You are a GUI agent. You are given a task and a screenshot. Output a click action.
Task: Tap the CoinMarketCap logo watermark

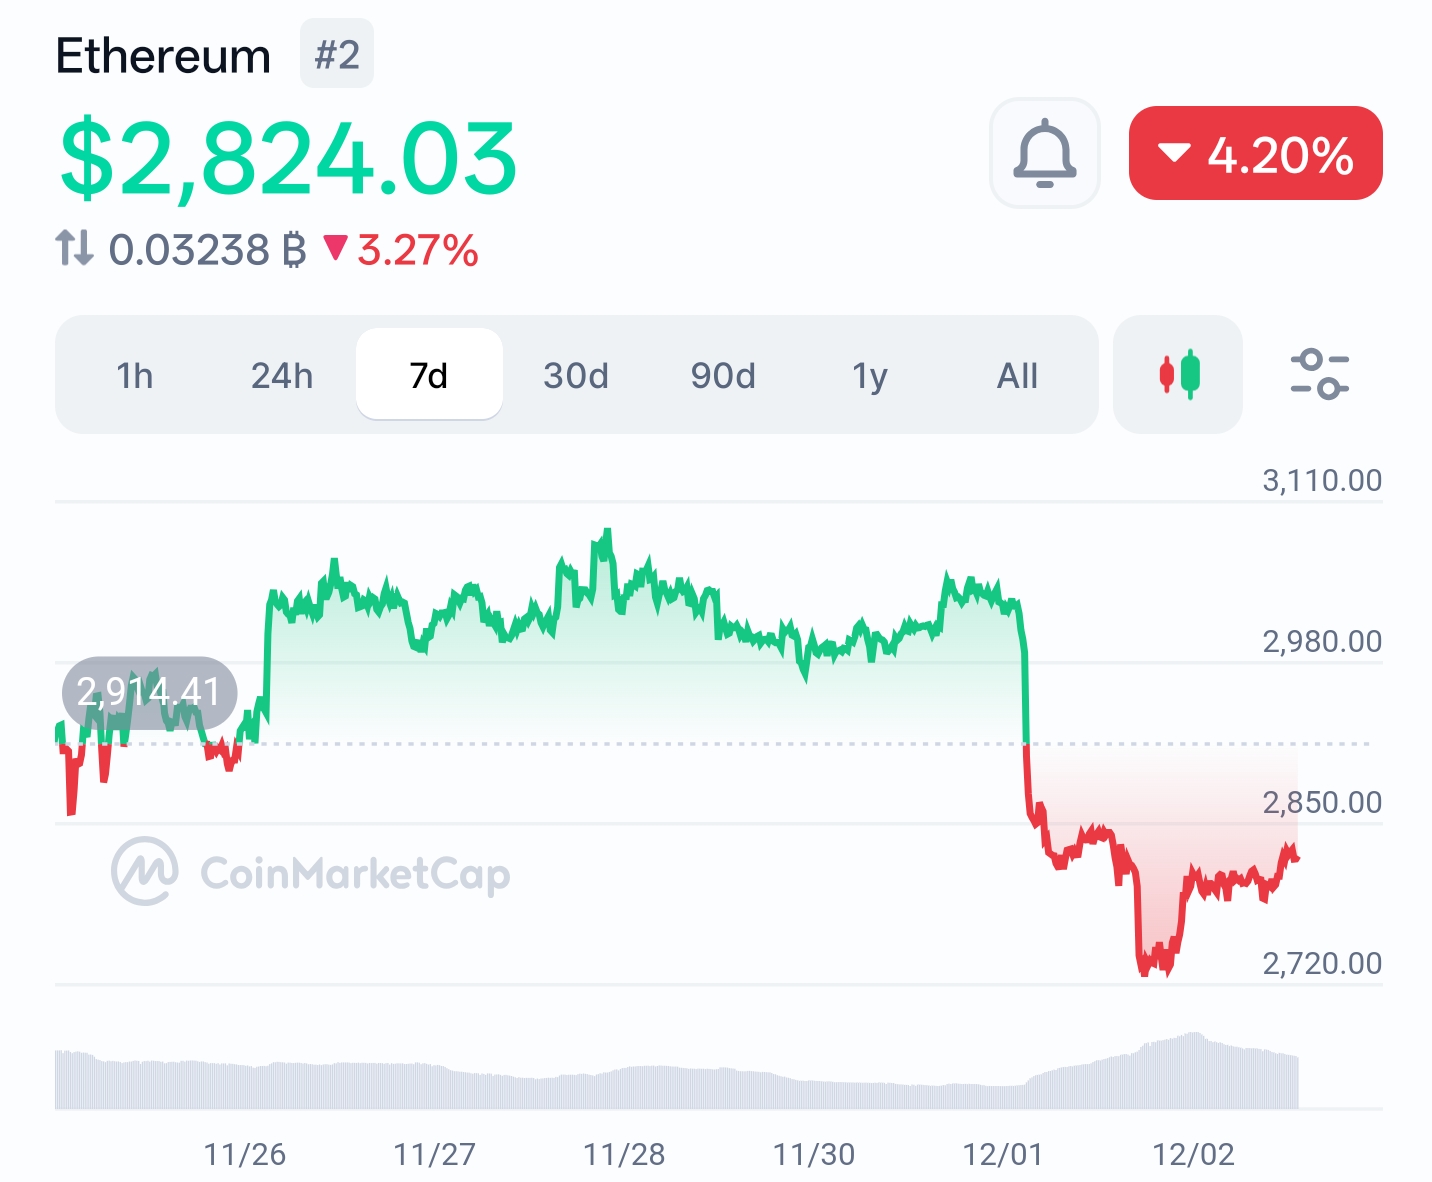point(310,873)
